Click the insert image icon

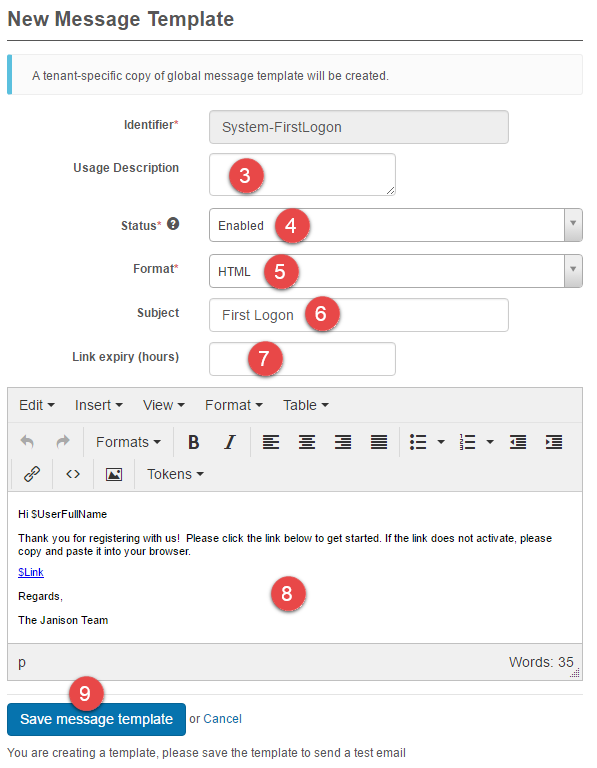pyautogui.click(x=114, y=474)
